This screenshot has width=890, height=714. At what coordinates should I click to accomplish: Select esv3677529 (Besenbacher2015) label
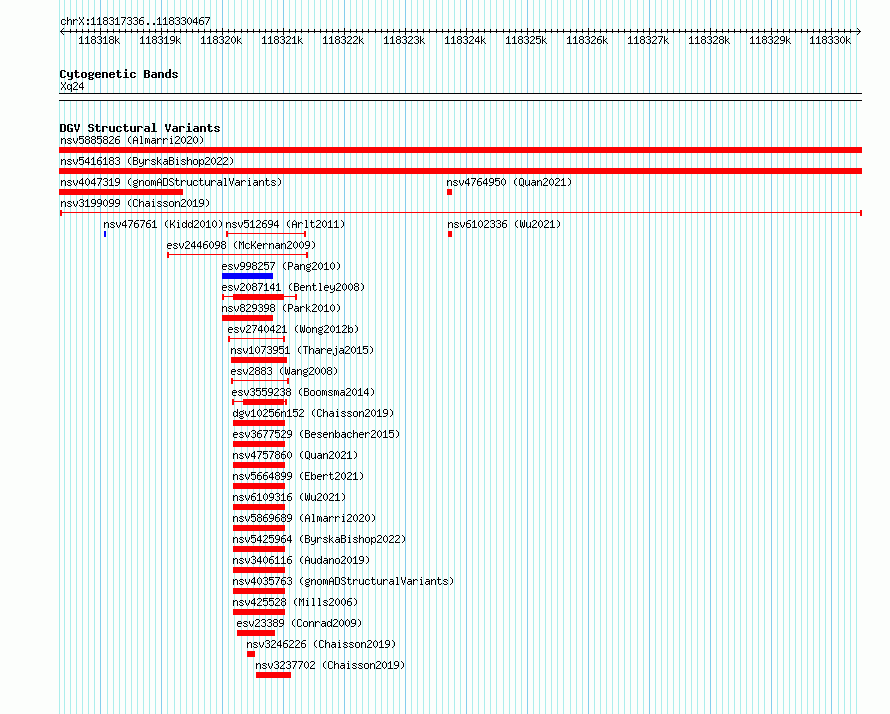pos(316,434)
